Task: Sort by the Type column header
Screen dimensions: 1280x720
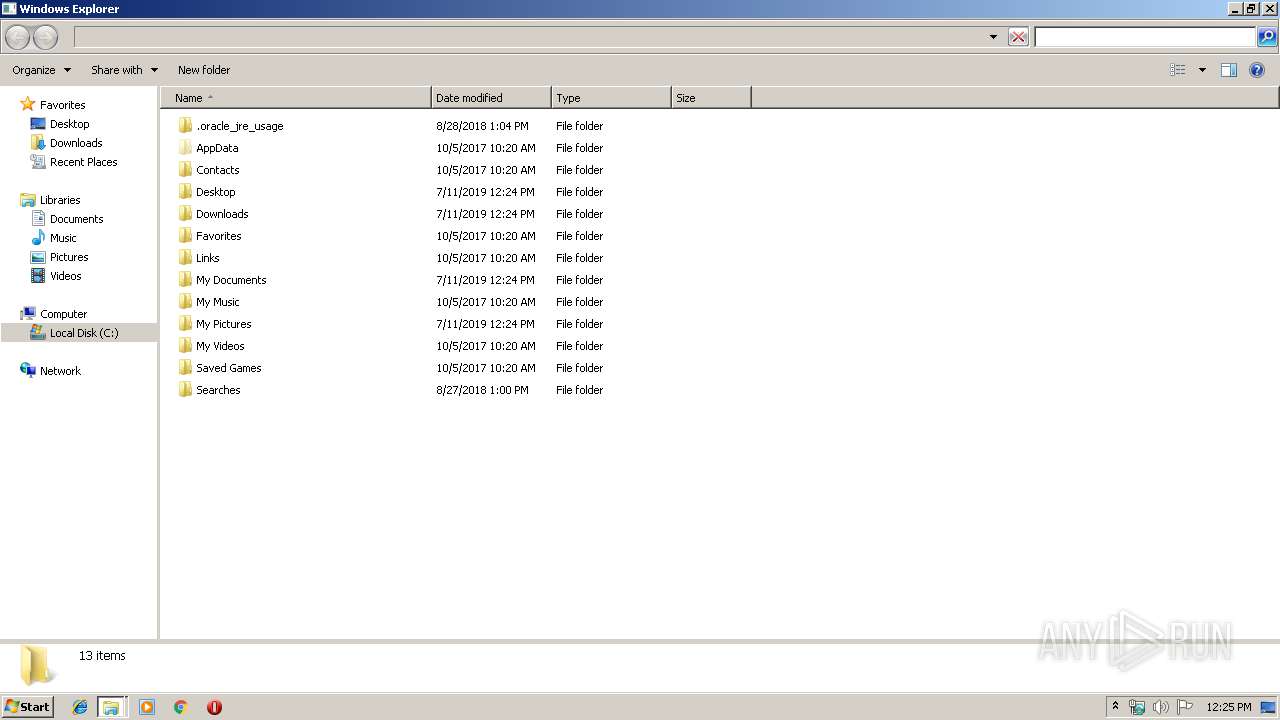Action: coord(611,98)
